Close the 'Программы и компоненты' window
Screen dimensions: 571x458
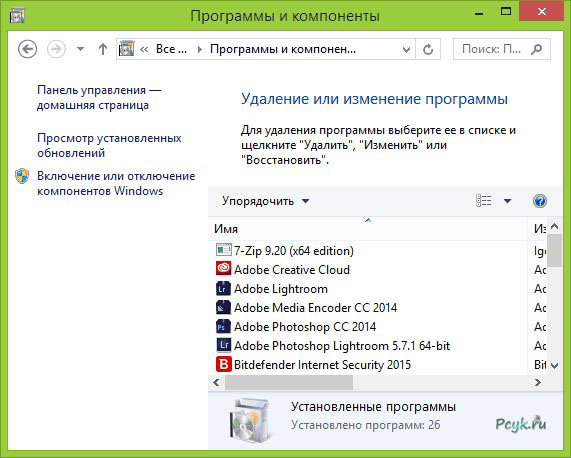pos(542,11)
